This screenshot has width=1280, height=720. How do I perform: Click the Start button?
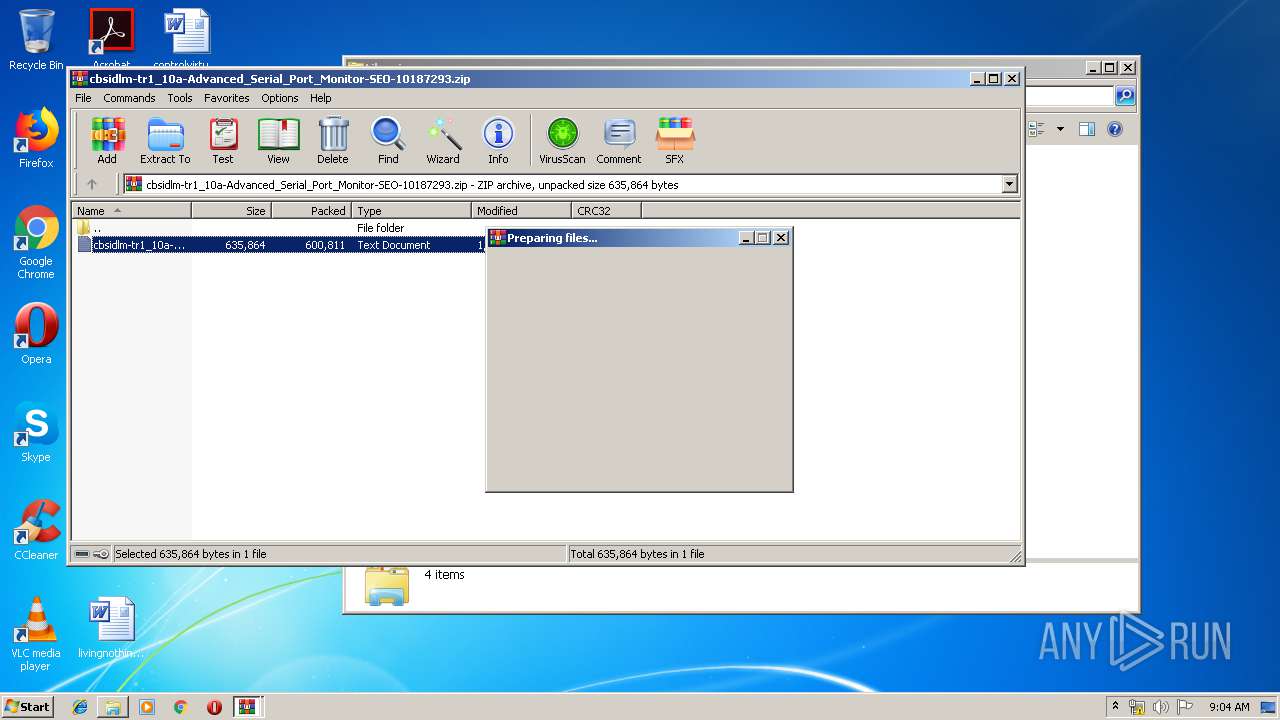click(x=28, y=706)
